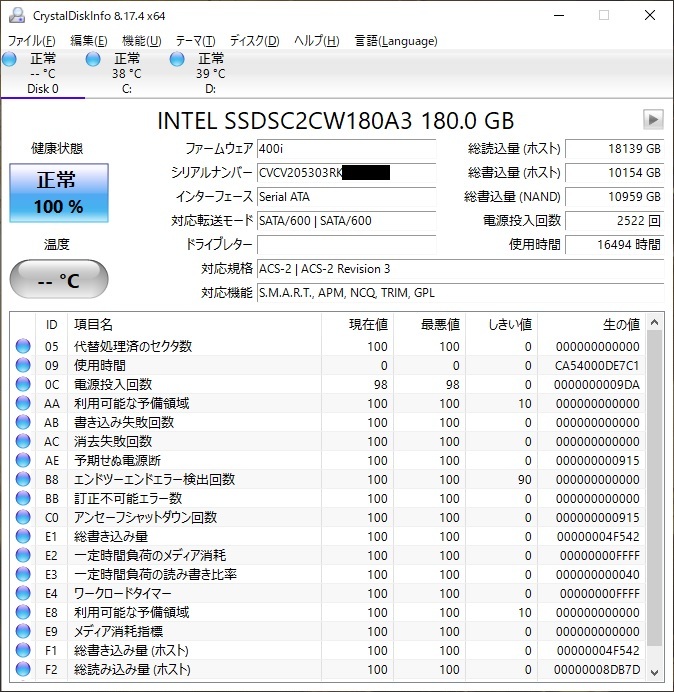Click the status orb for drive C:

93,59
